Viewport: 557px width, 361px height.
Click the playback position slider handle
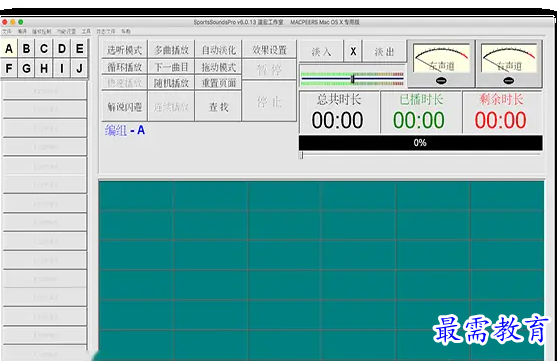(301, 155)
